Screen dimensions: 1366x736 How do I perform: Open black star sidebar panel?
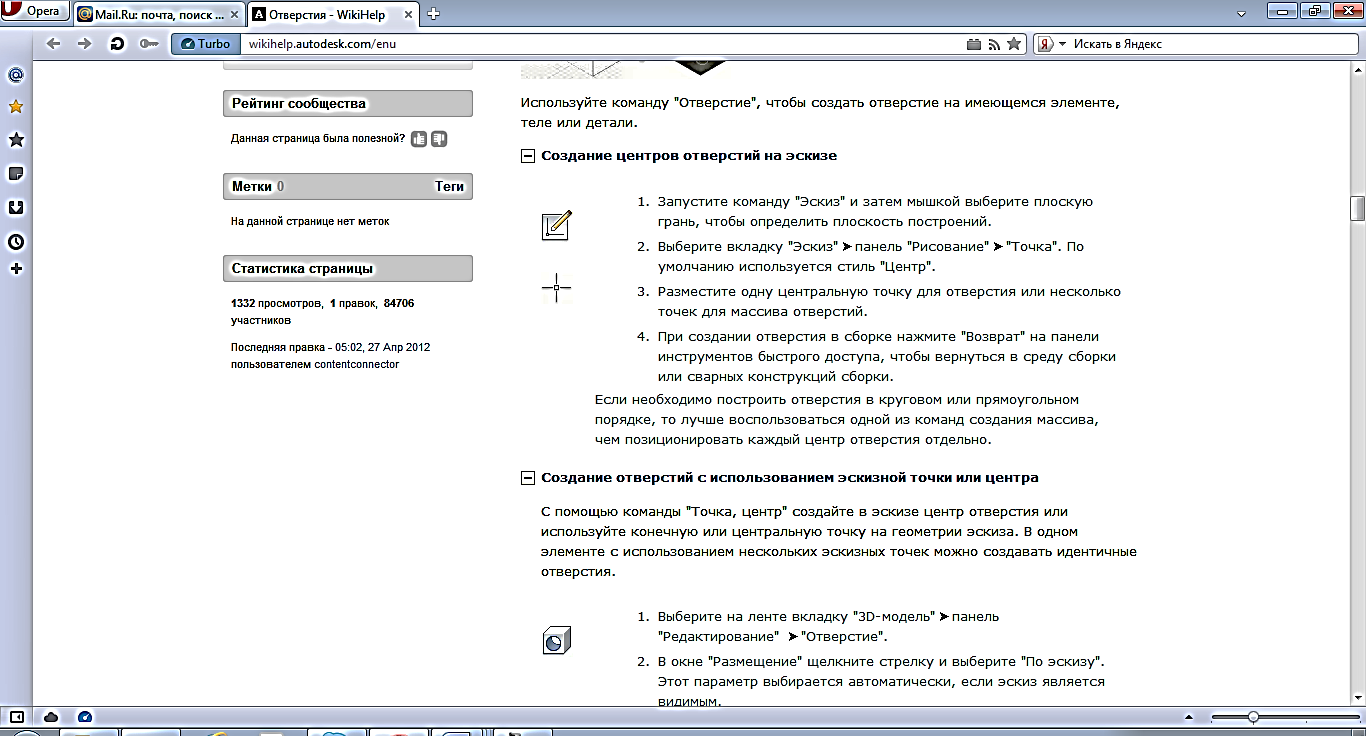coord(15,140)
